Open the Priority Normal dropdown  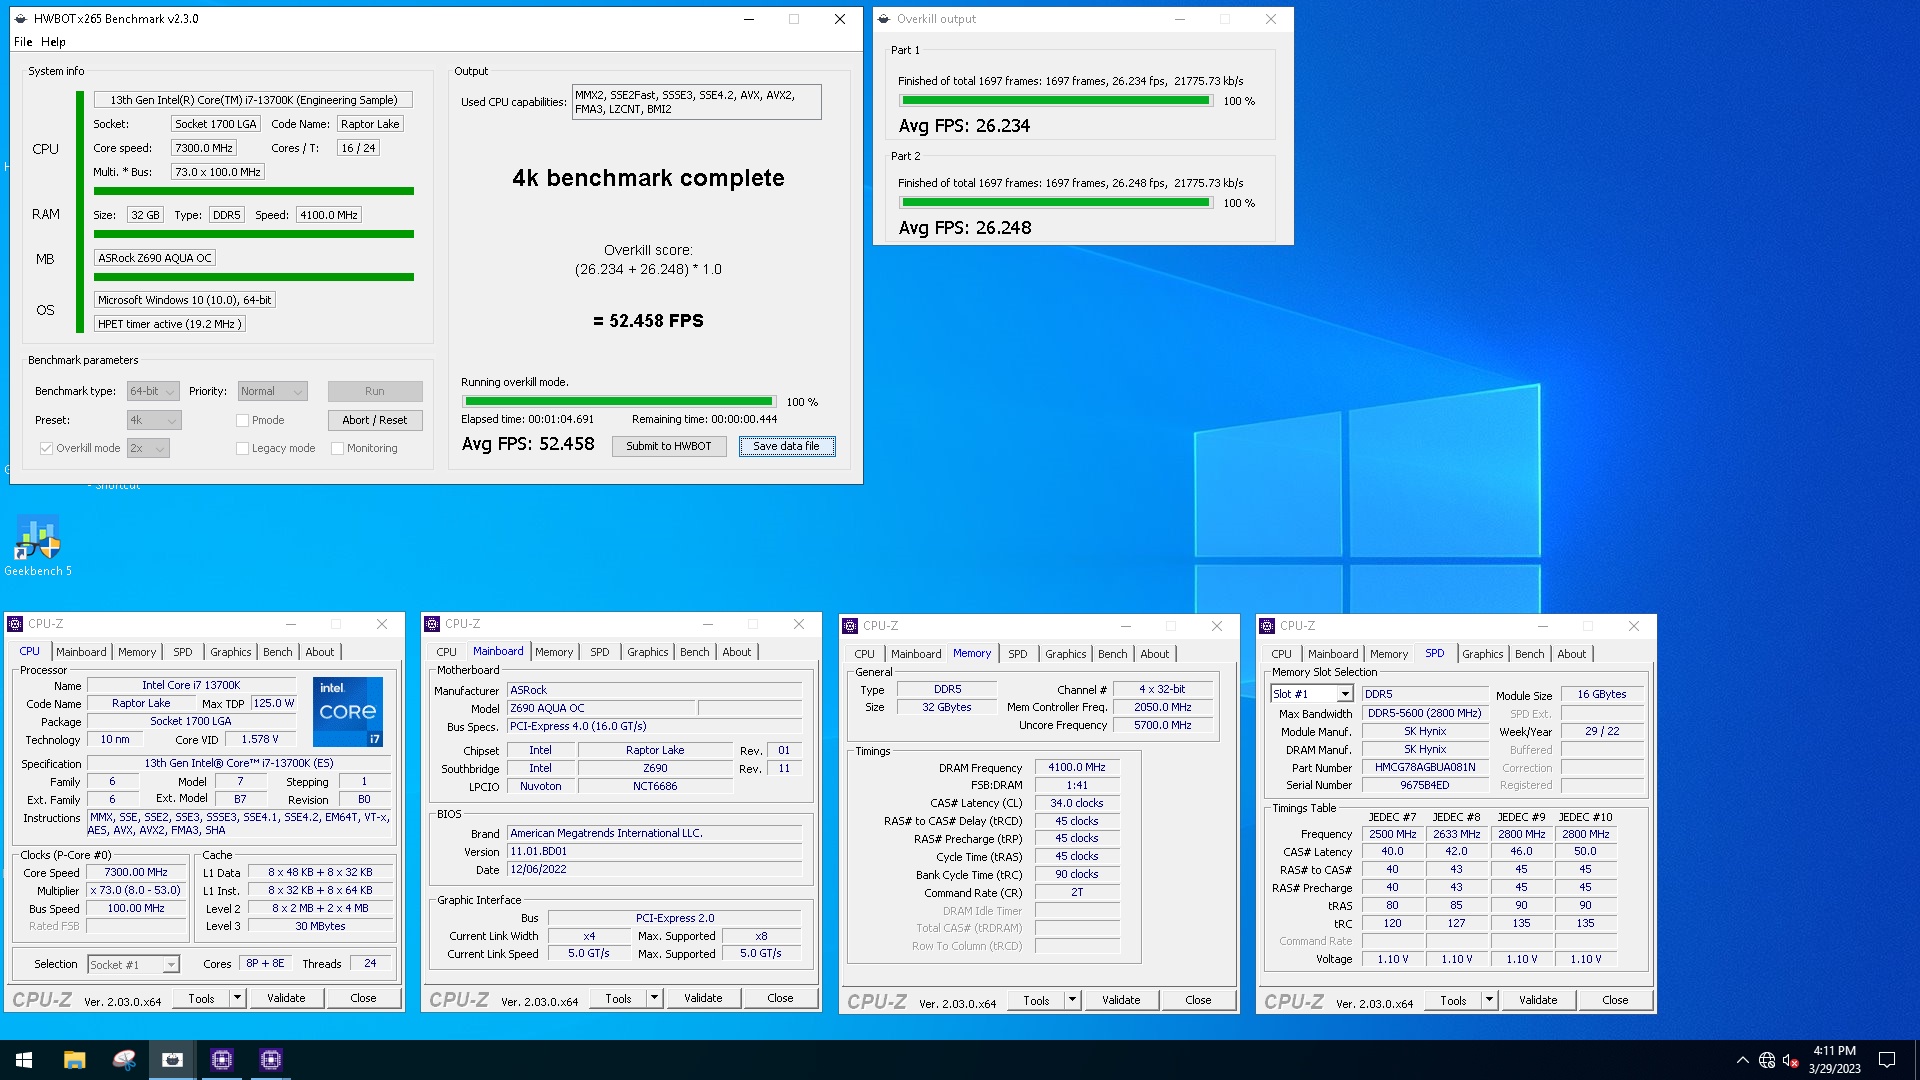(x=272, y=391)
